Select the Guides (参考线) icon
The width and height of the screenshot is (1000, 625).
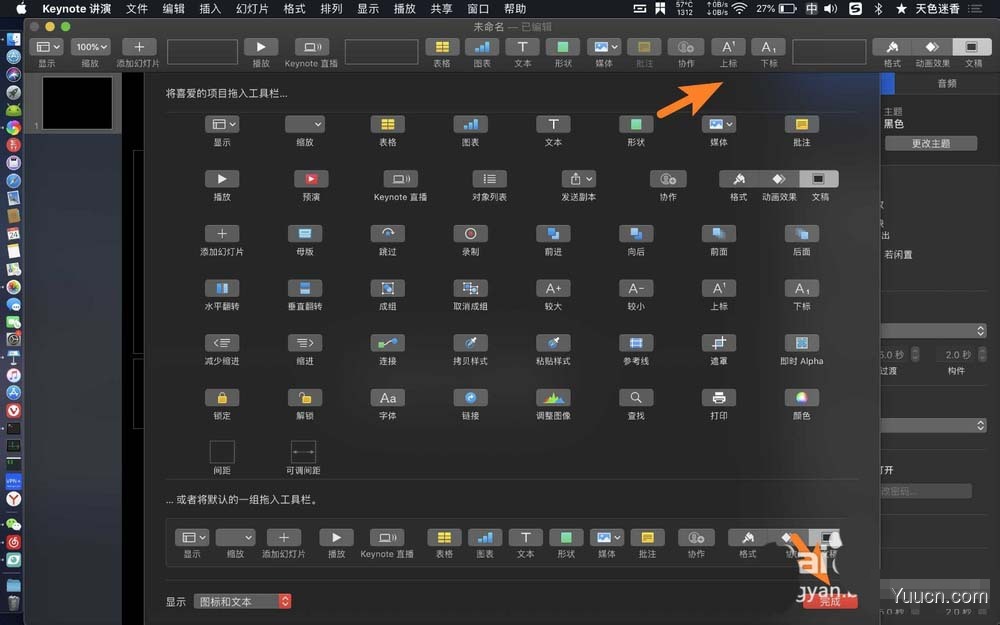[636, 343]
